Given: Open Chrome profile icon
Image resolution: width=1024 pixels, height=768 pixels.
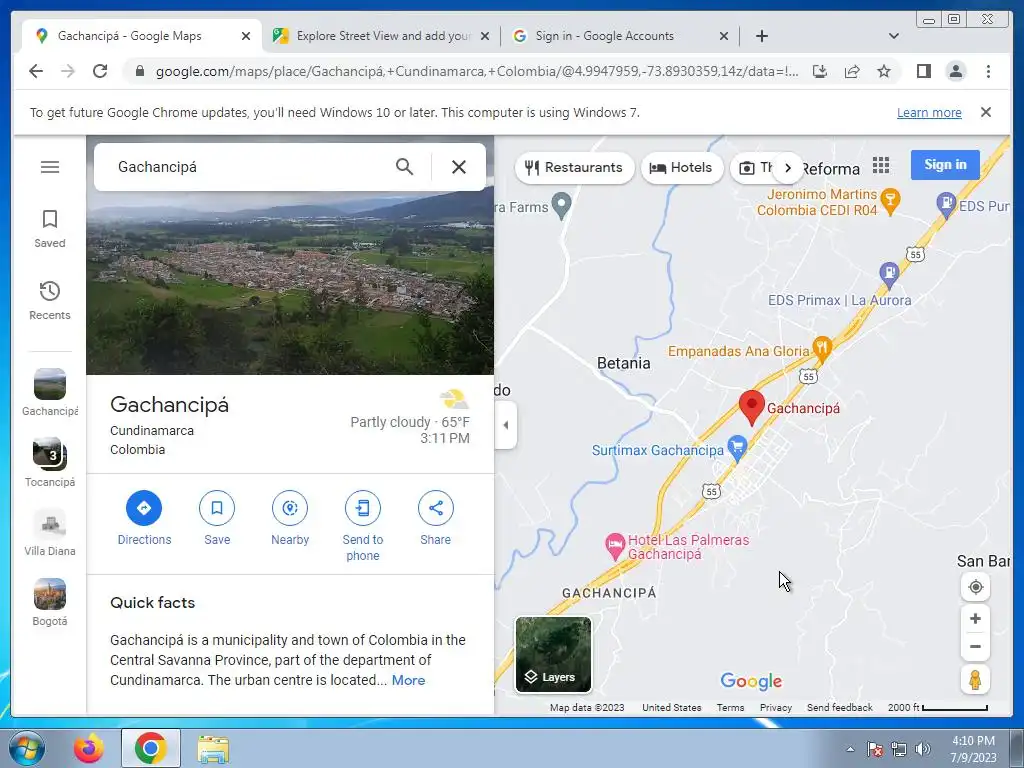Looking at the screenshot, I should point(955,71).
